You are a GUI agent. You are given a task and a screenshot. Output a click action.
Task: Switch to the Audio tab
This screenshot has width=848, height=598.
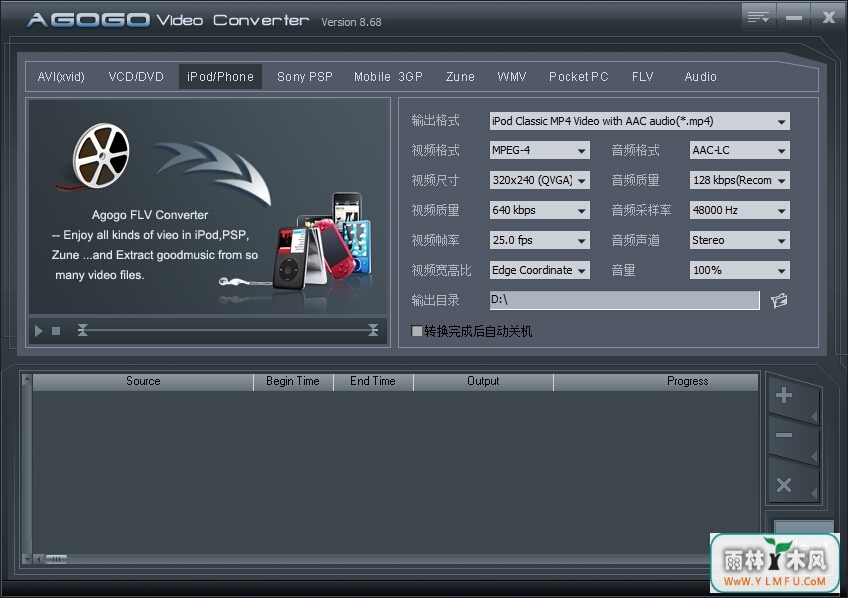[x=700, y=77]
